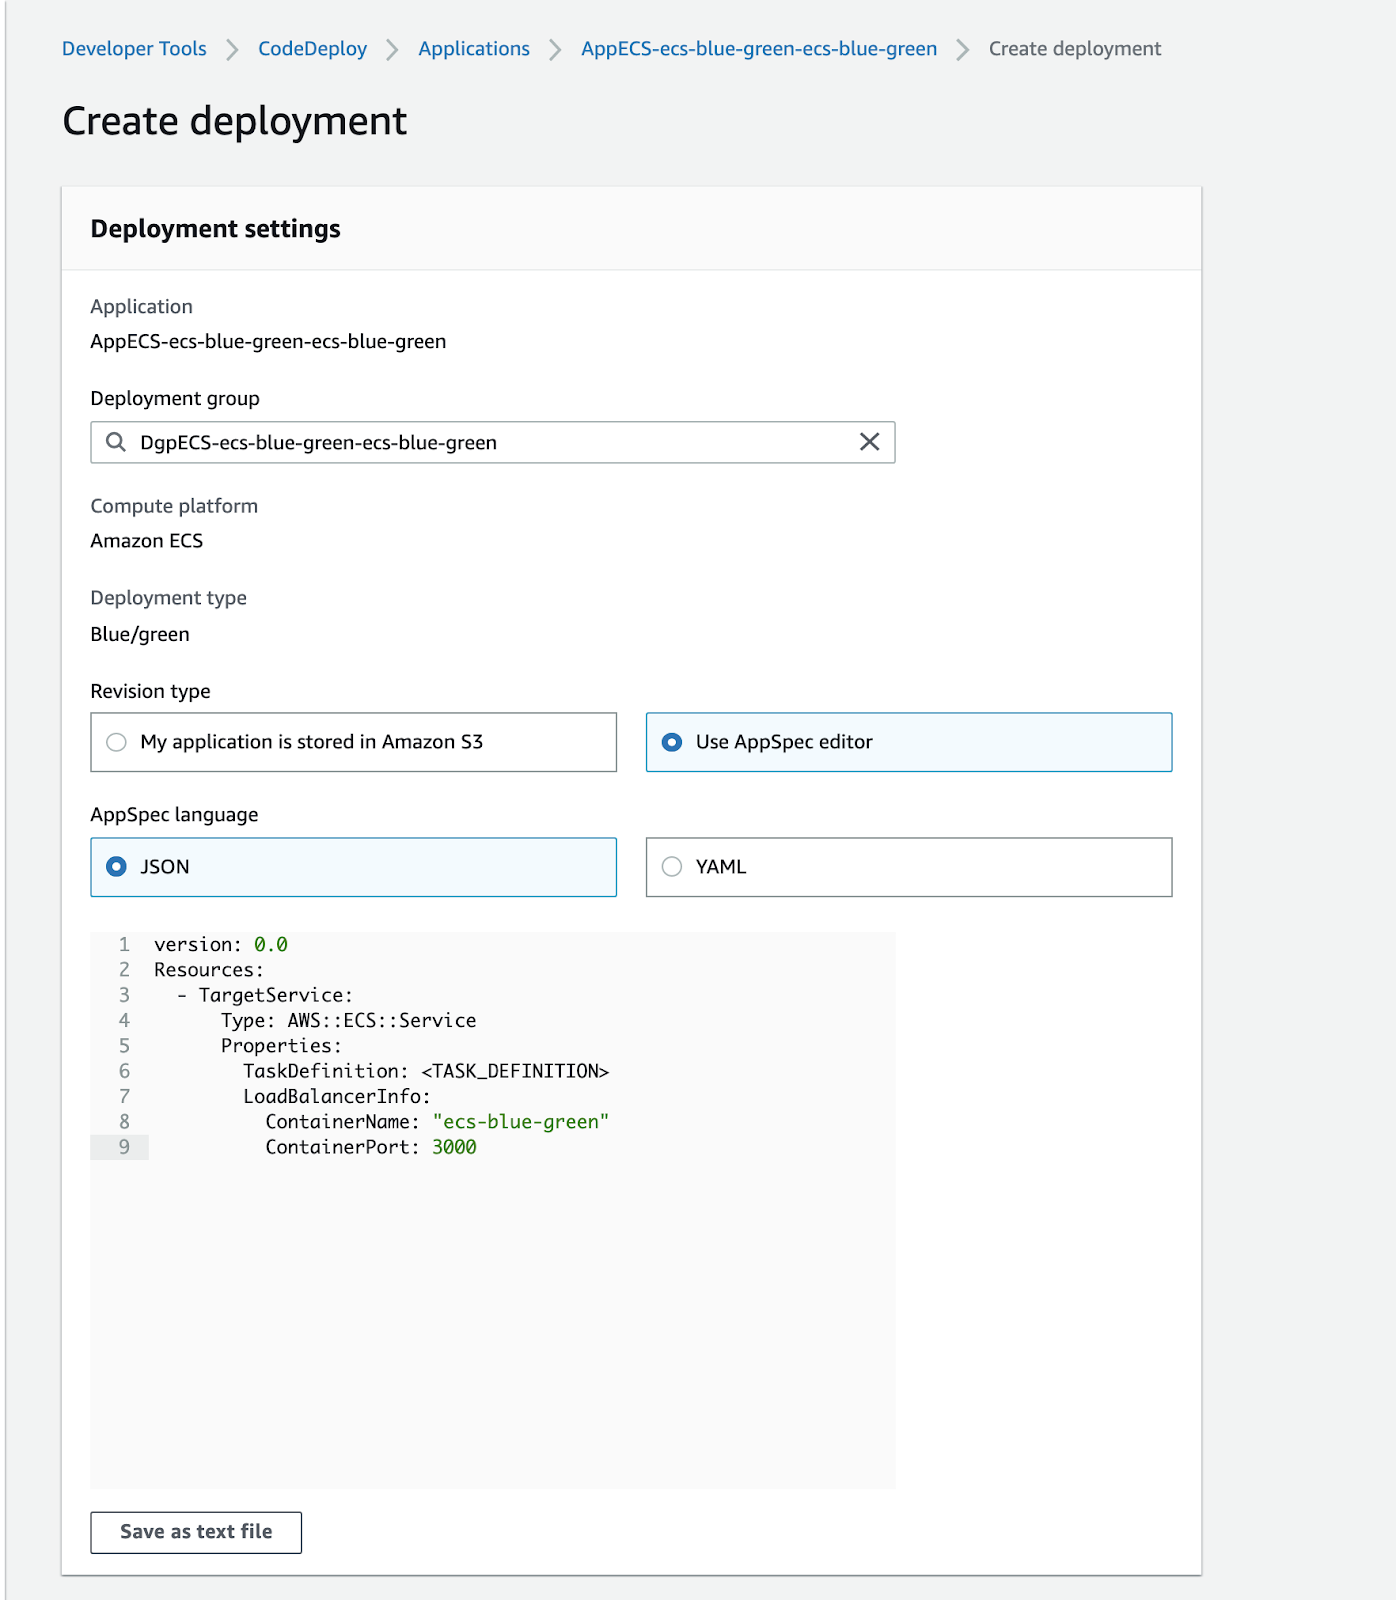Click the Deployment settings heading
The image size is (1396, 1600).
[216, 229]
